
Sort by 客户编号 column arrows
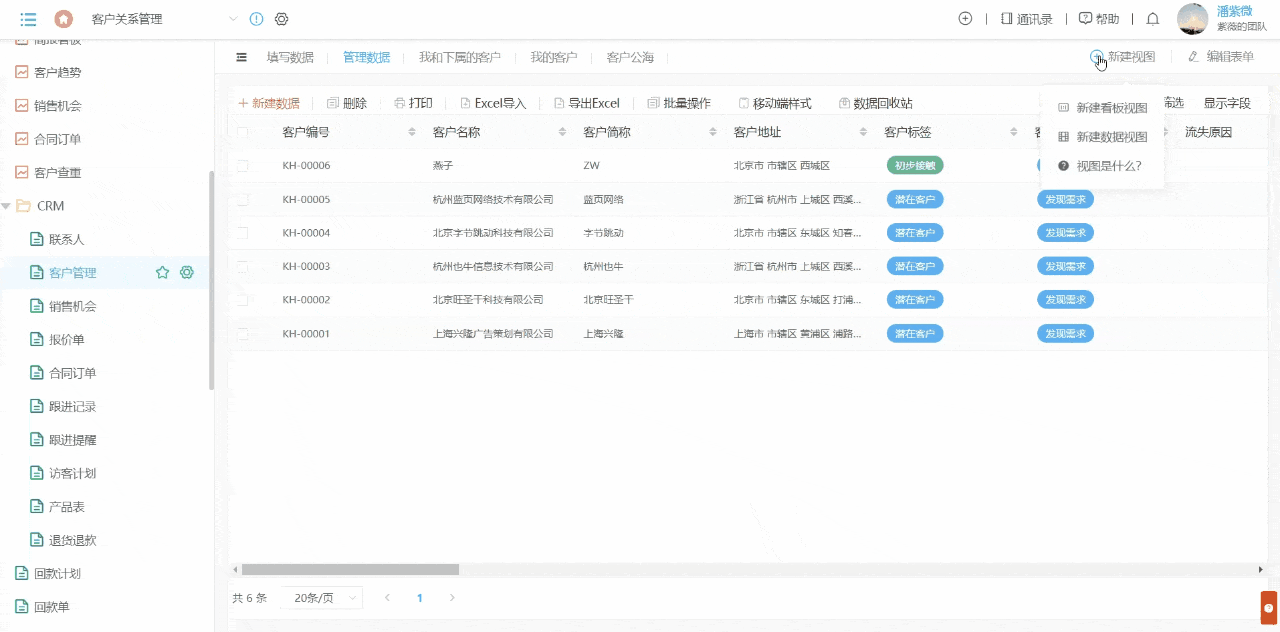(x=412, y=132)
